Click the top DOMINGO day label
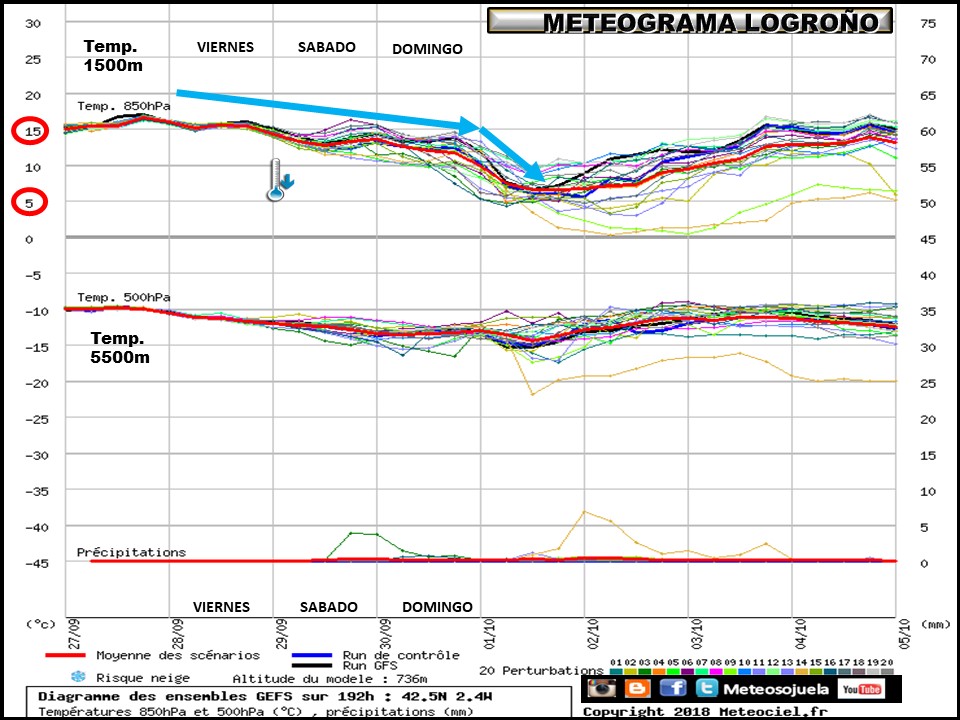Viewport: 960px width, 720px height. [x=427, y=49]
